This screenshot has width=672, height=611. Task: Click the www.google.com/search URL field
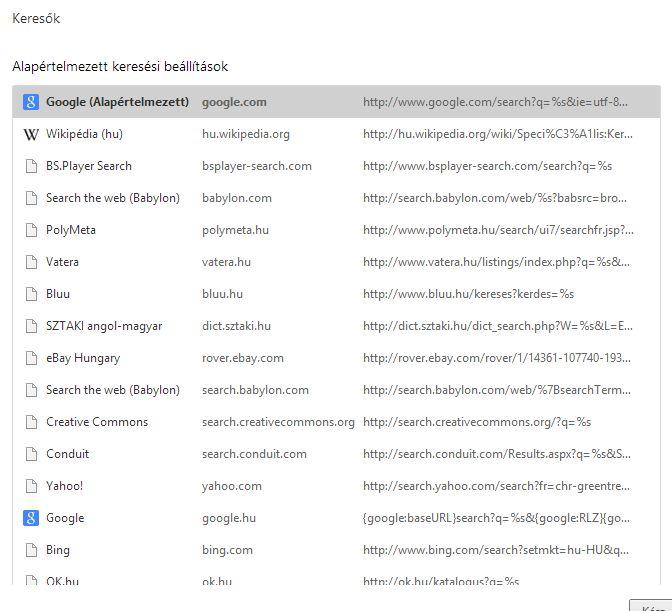coord(495,102)
